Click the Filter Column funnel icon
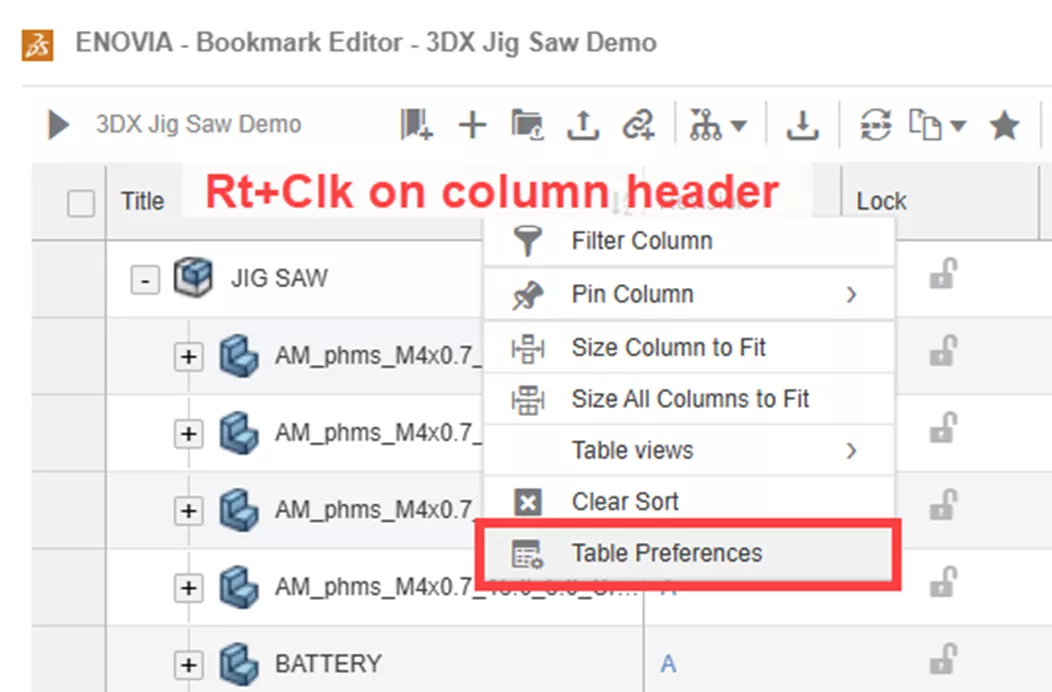 (527, 241)
